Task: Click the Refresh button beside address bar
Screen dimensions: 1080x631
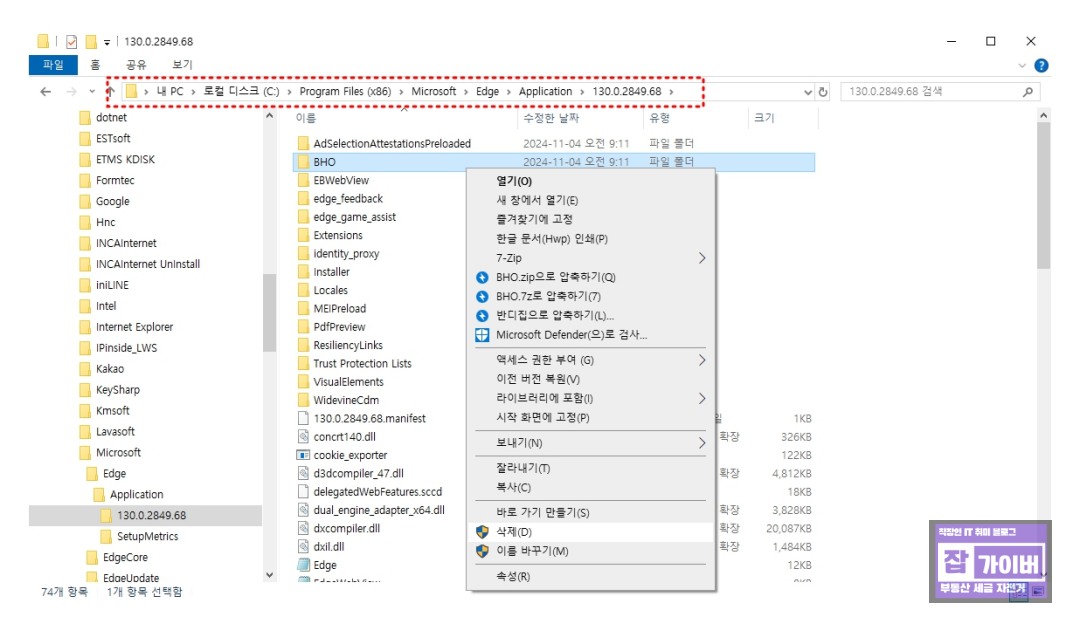Action: point(822,92)
